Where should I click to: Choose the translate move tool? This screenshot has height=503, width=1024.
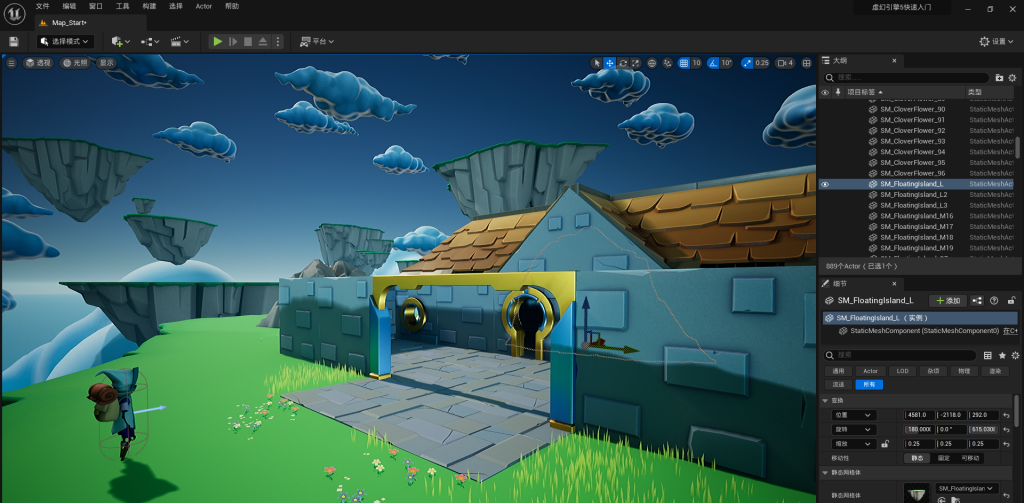click(x=609, y=63)
